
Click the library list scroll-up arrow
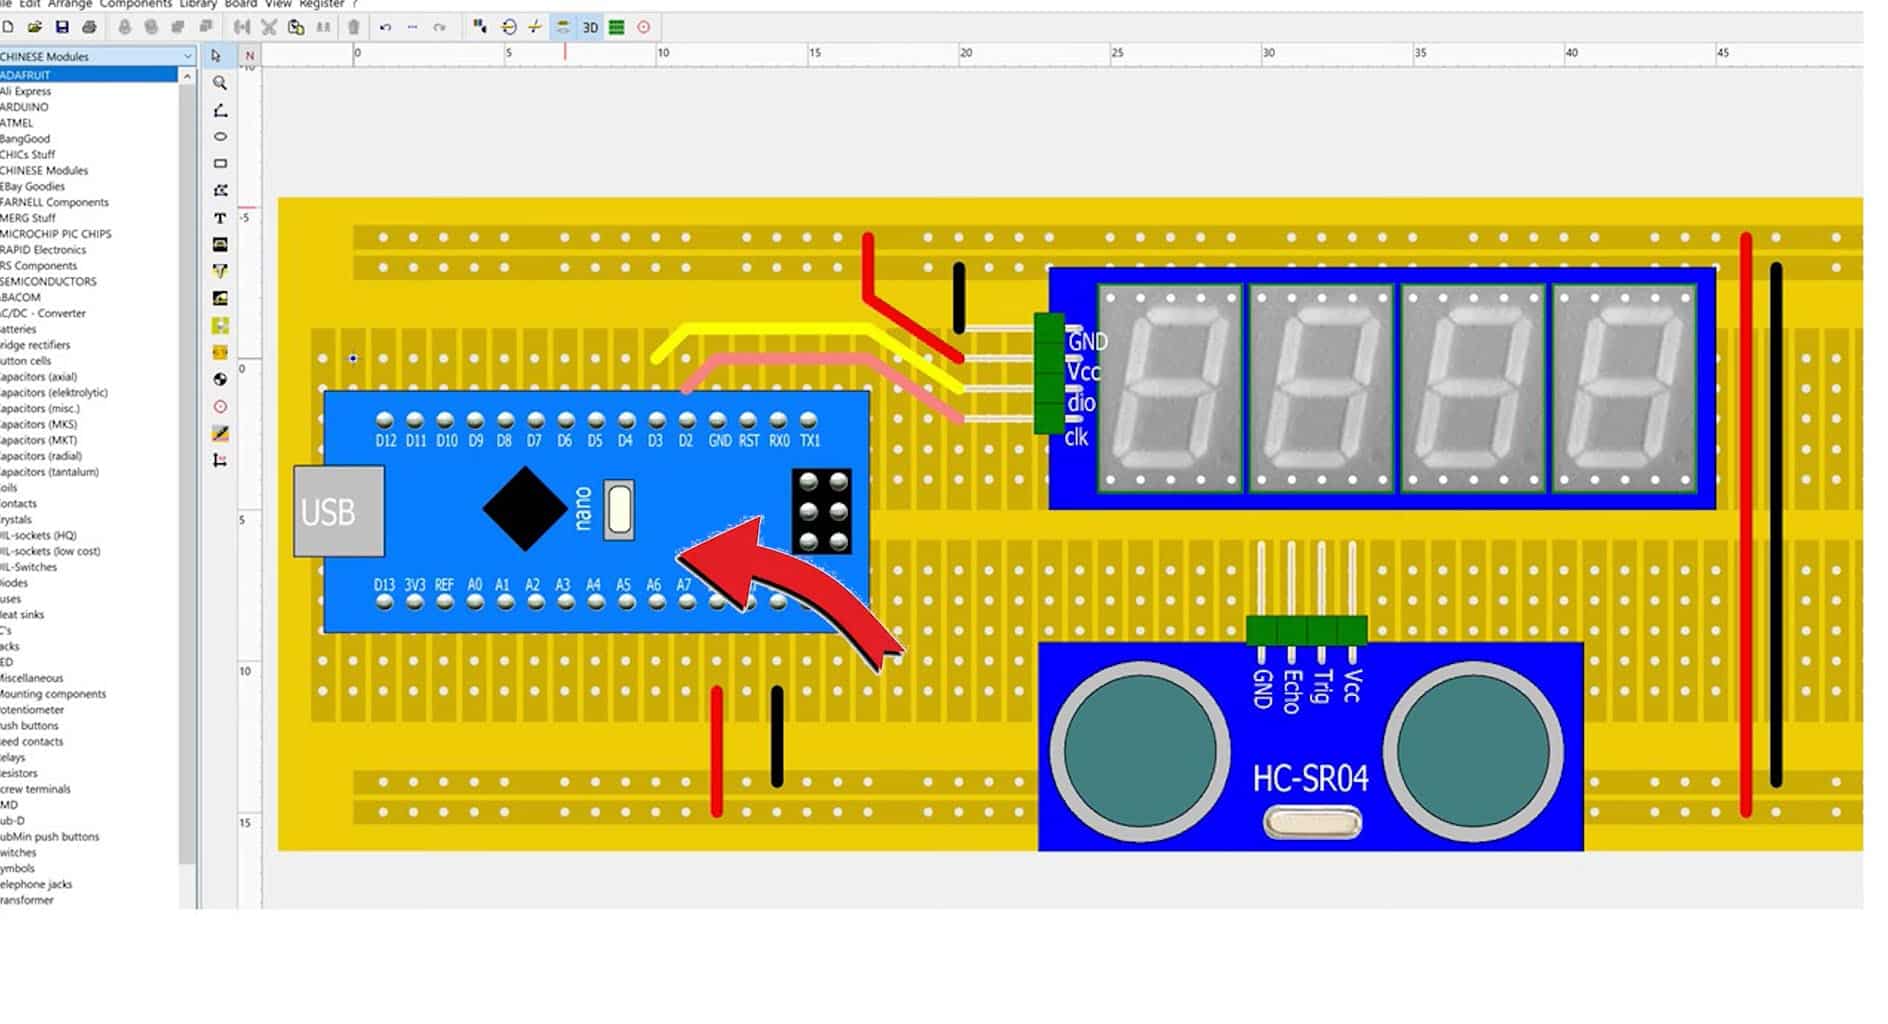coord(187,76)
